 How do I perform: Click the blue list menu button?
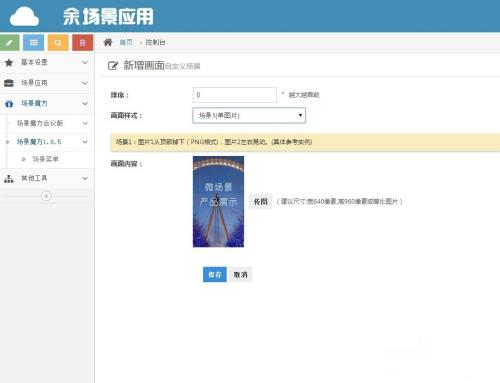point(34,42)
